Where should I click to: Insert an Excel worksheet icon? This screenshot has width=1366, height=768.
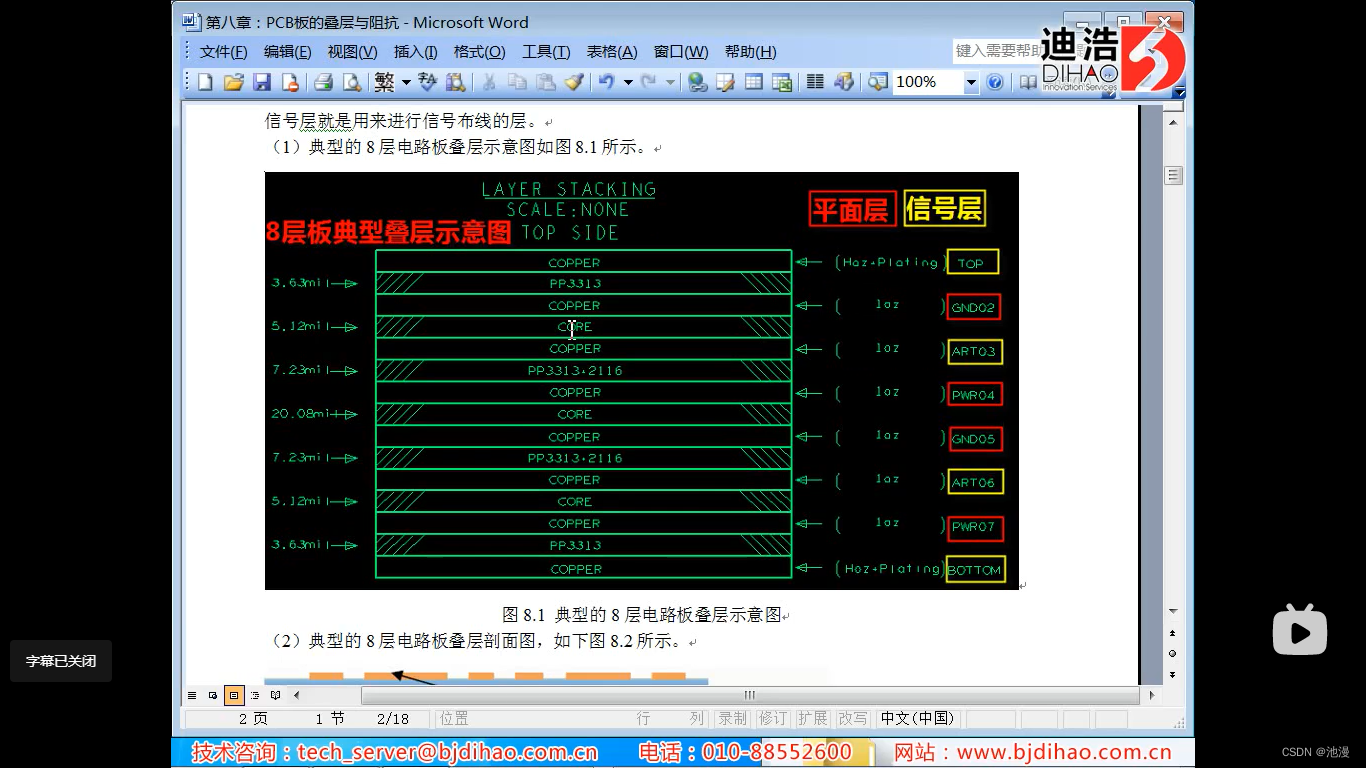click(x=781, y=82)
